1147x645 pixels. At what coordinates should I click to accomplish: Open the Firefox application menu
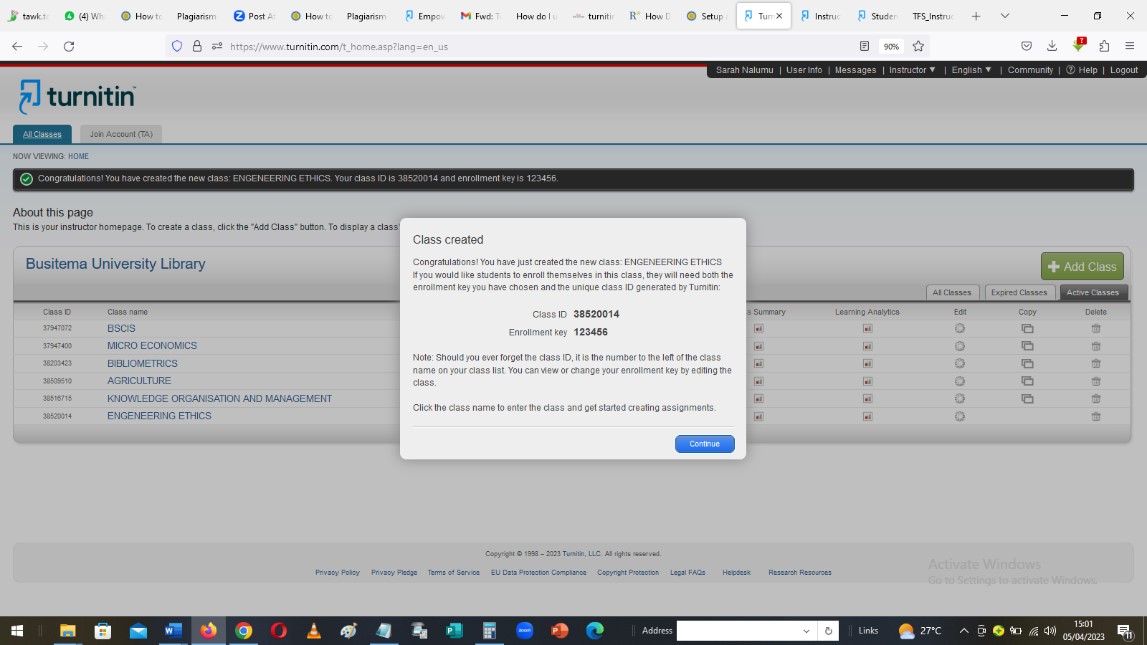[1129, 46]
